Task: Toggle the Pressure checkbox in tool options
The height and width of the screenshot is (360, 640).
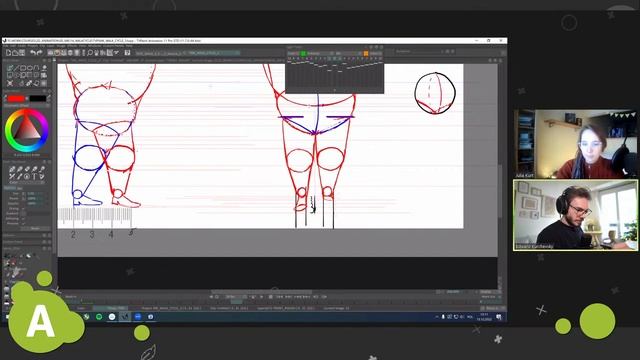Action: click(23, 224)
